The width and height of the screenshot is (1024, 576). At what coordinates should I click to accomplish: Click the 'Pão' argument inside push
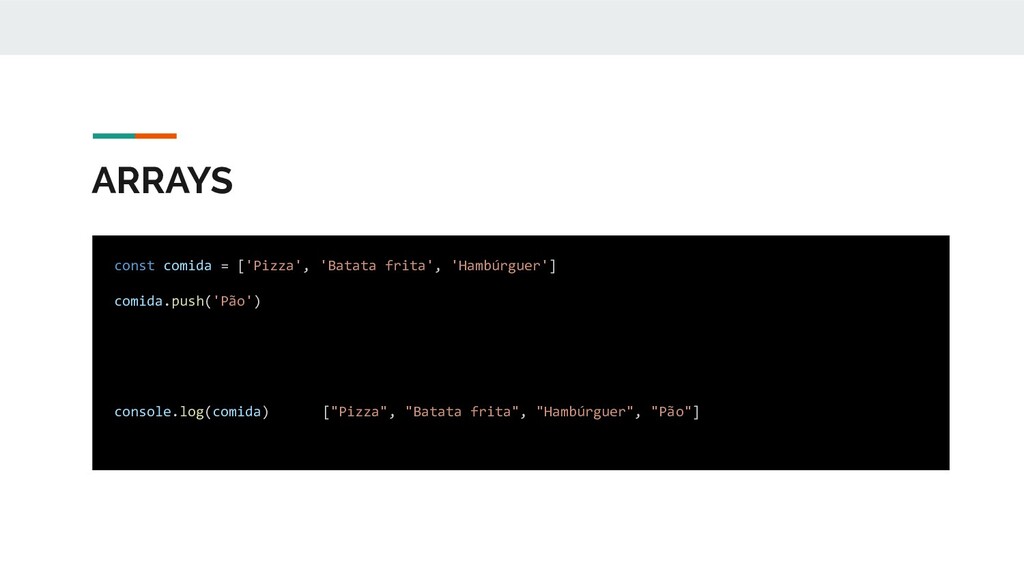[232, 301]
